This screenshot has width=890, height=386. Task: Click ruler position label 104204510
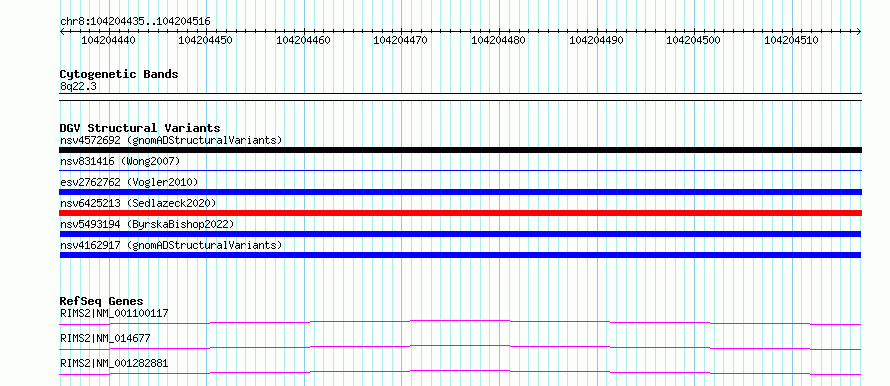(x=791, y=40)
